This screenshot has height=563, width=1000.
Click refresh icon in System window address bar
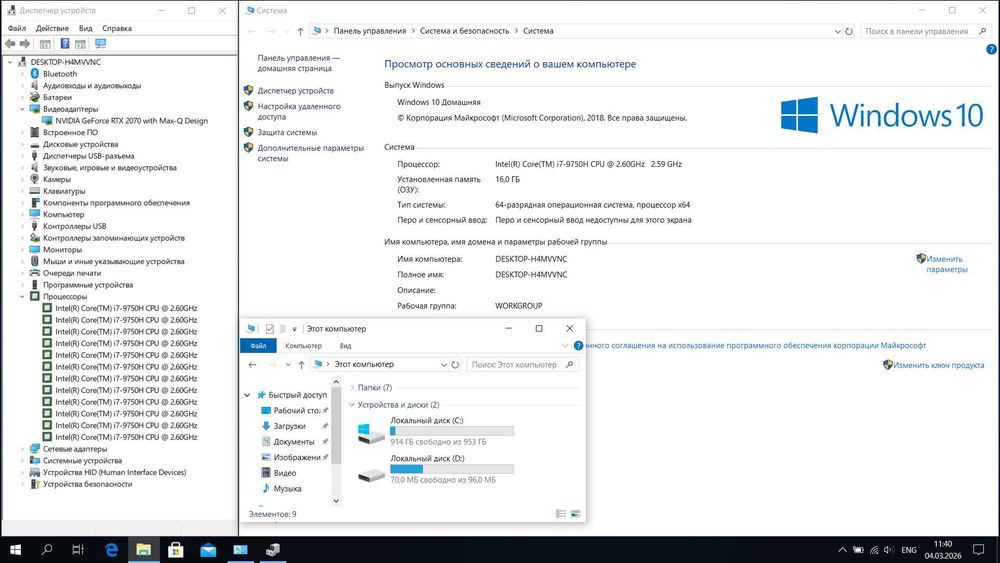(849, 31)
